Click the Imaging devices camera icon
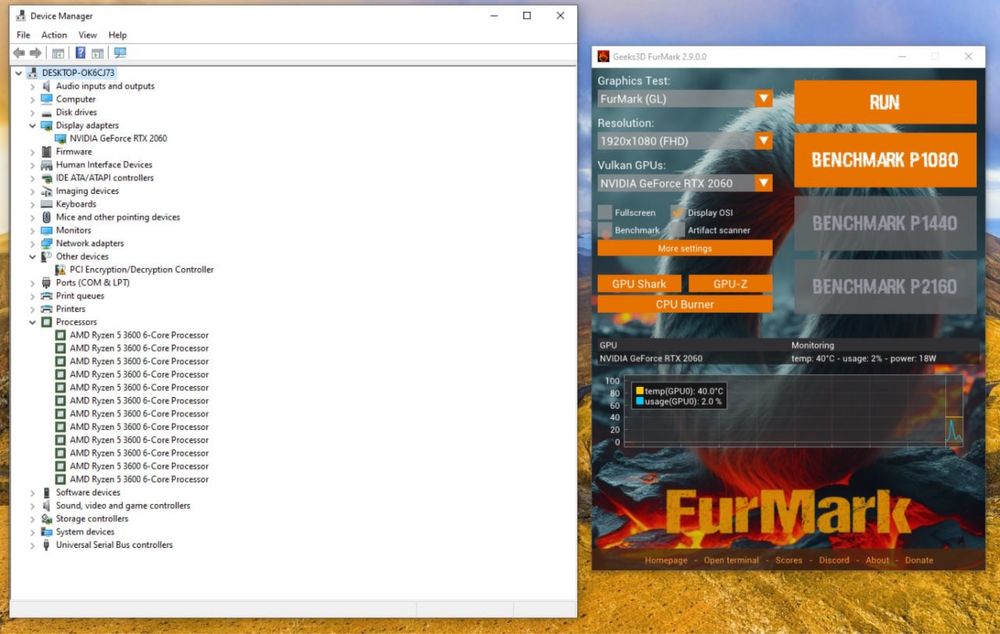The height and width of the screenshot is (634, 1000). tap(46, 191)
